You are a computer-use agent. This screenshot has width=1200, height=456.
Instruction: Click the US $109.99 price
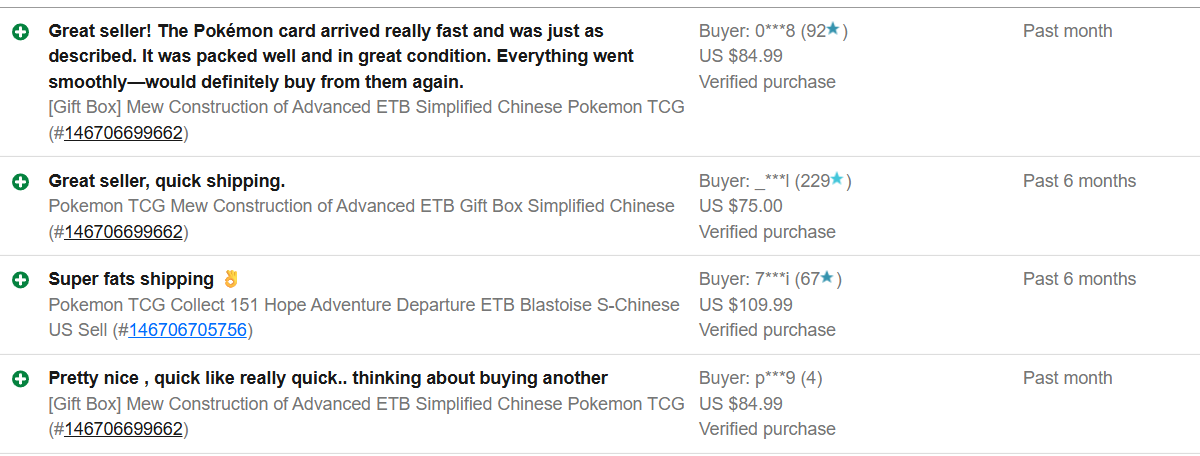click(746, 305)
